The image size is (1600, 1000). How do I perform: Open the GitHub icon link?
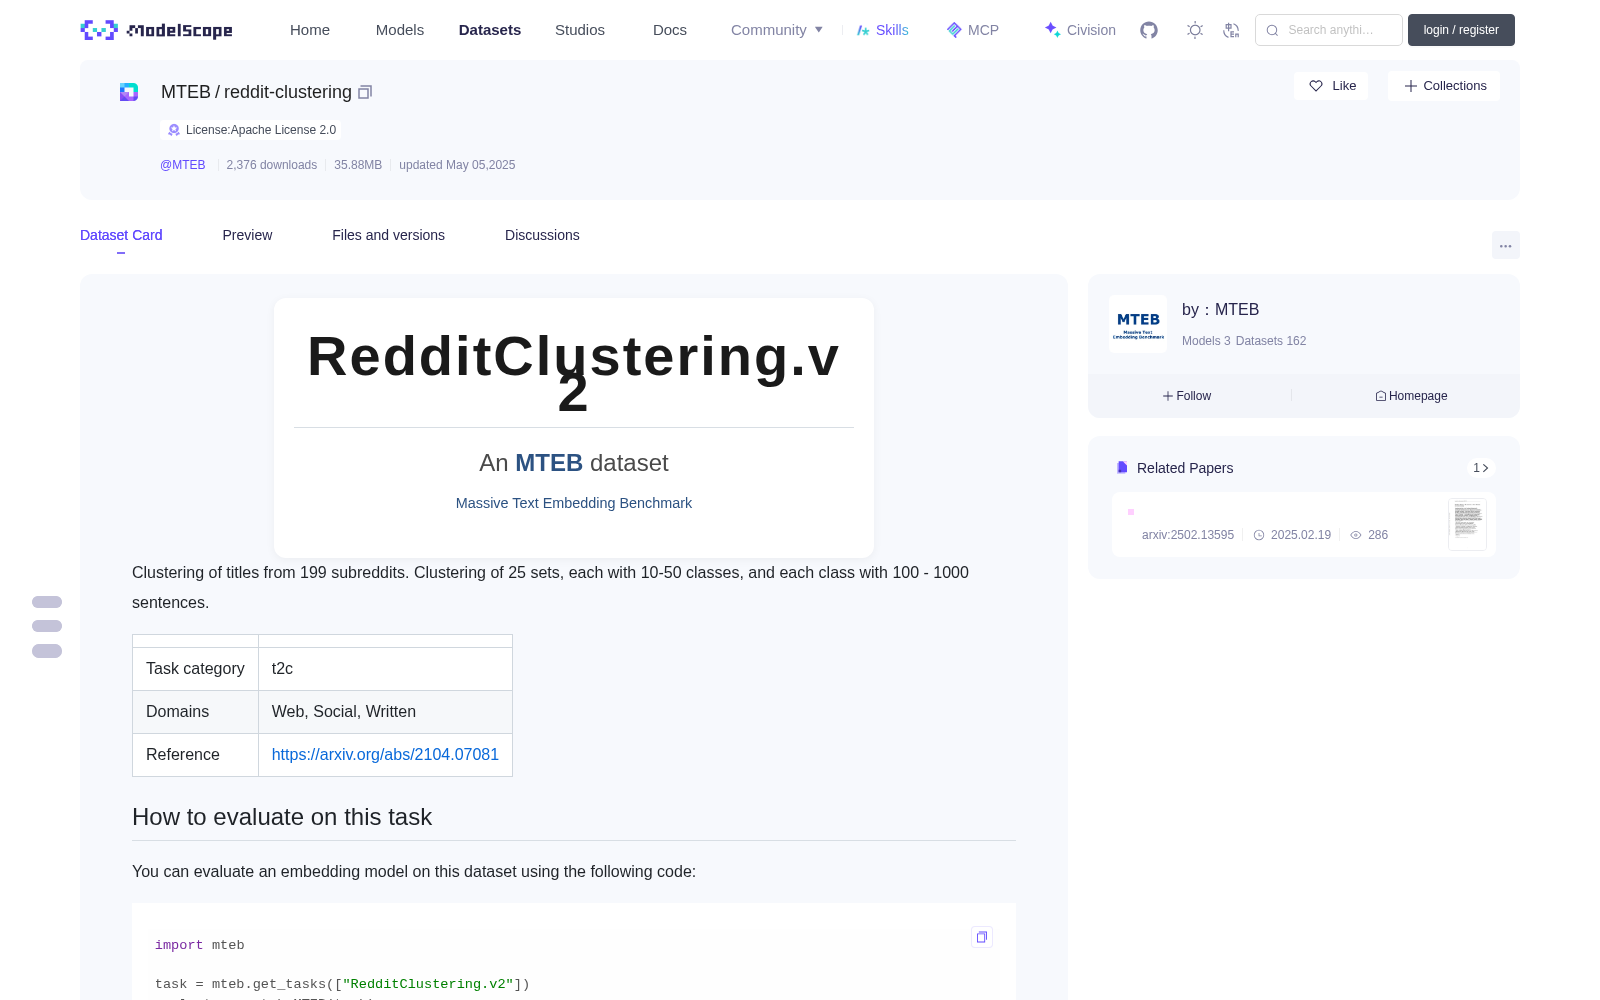click(x=1149, y=30)
